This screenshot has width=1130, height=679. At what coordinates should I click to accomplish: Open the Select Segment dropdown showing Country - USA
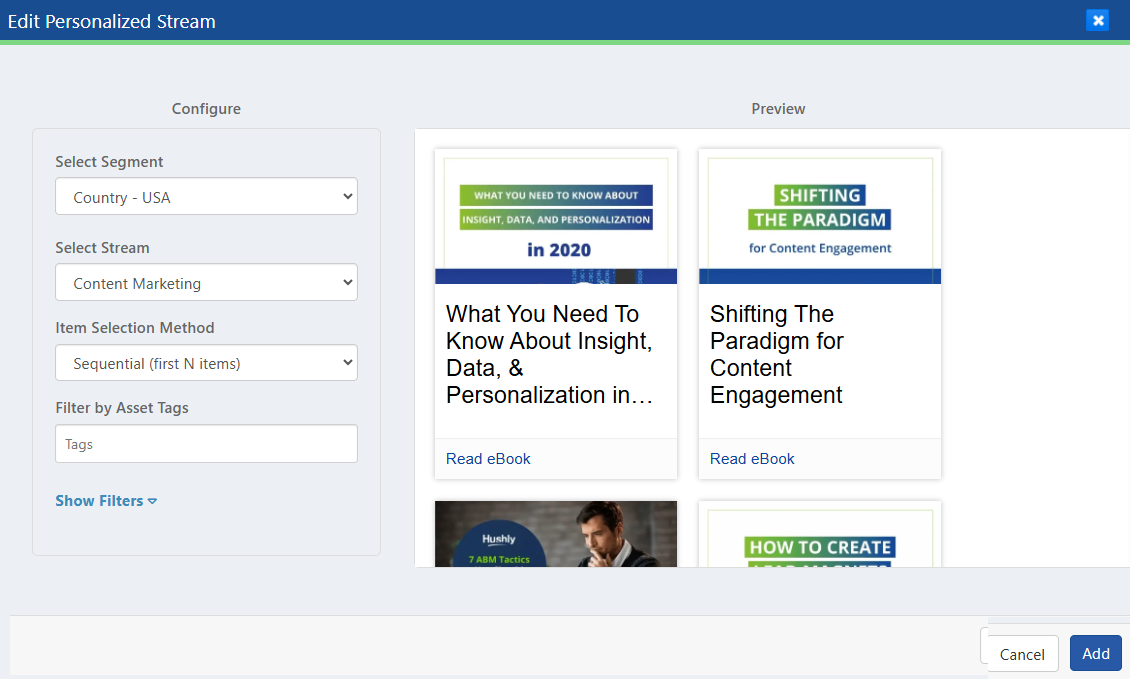coord(206,196)
